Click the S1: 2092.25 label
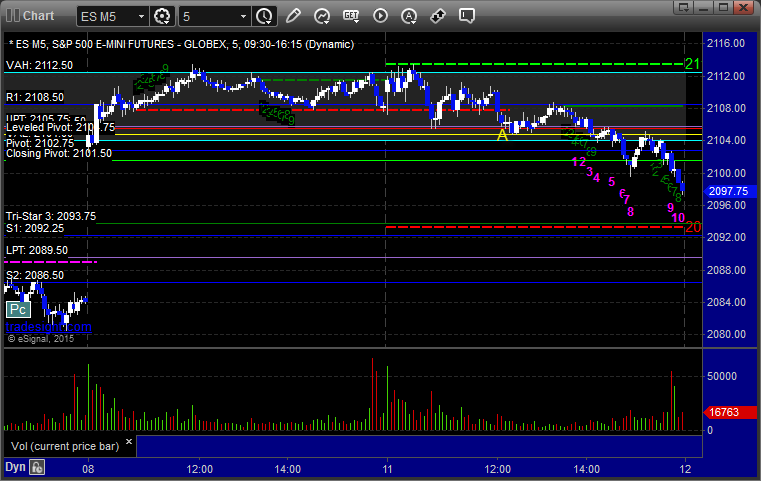This screenshot has height=481, width=761. pyautogui.click(x=35, y=228)
